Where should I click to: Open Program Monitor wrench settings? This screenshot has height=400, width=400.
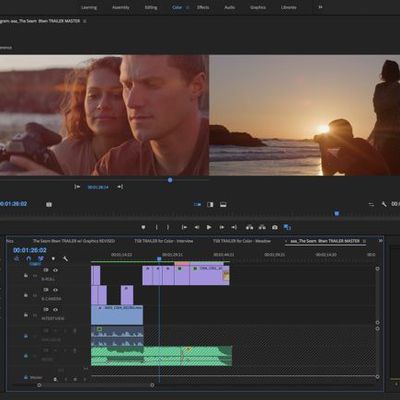(384, 204)
